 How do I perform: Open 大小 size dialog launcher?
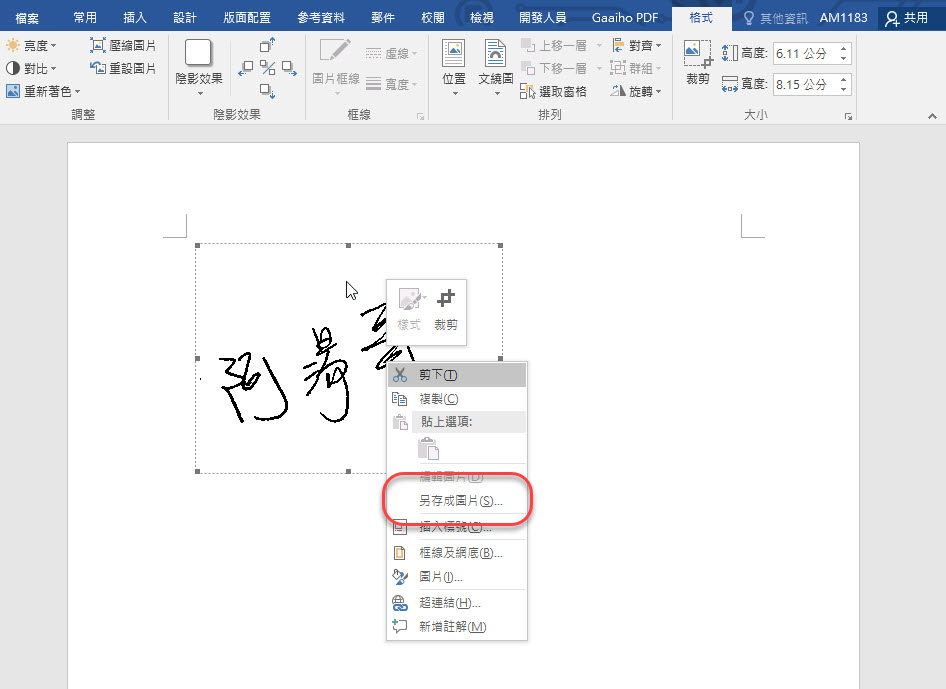(x=848, y=116)
